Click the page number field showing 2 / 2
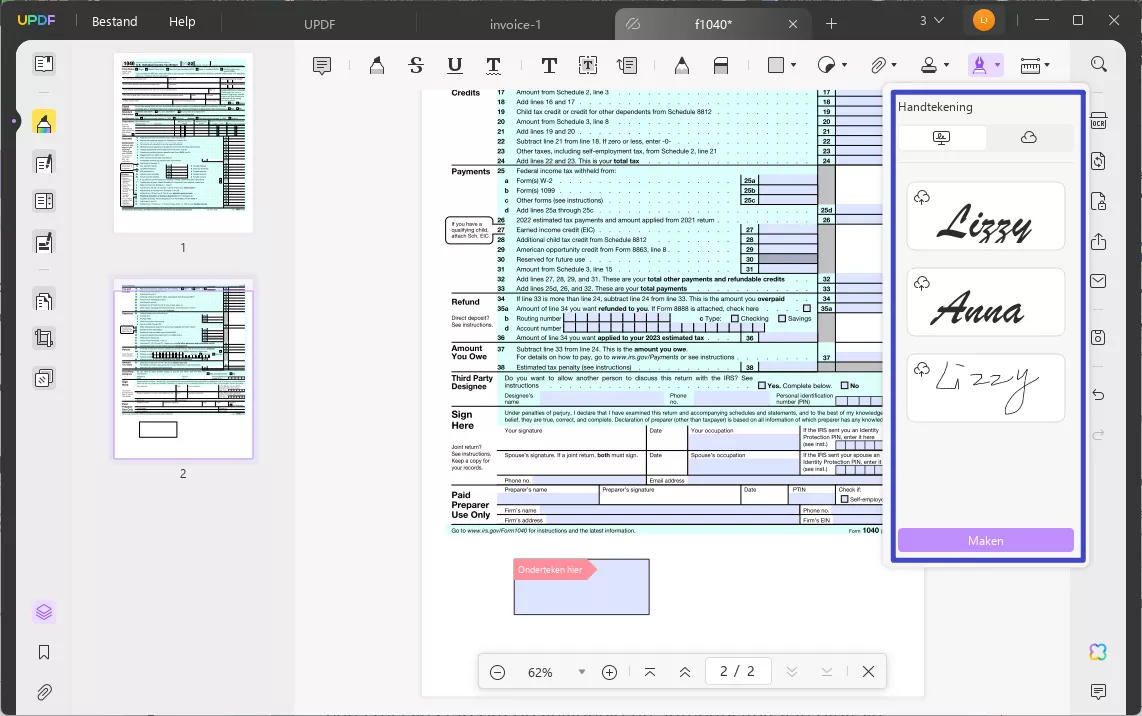 click(x=737, y=672)
